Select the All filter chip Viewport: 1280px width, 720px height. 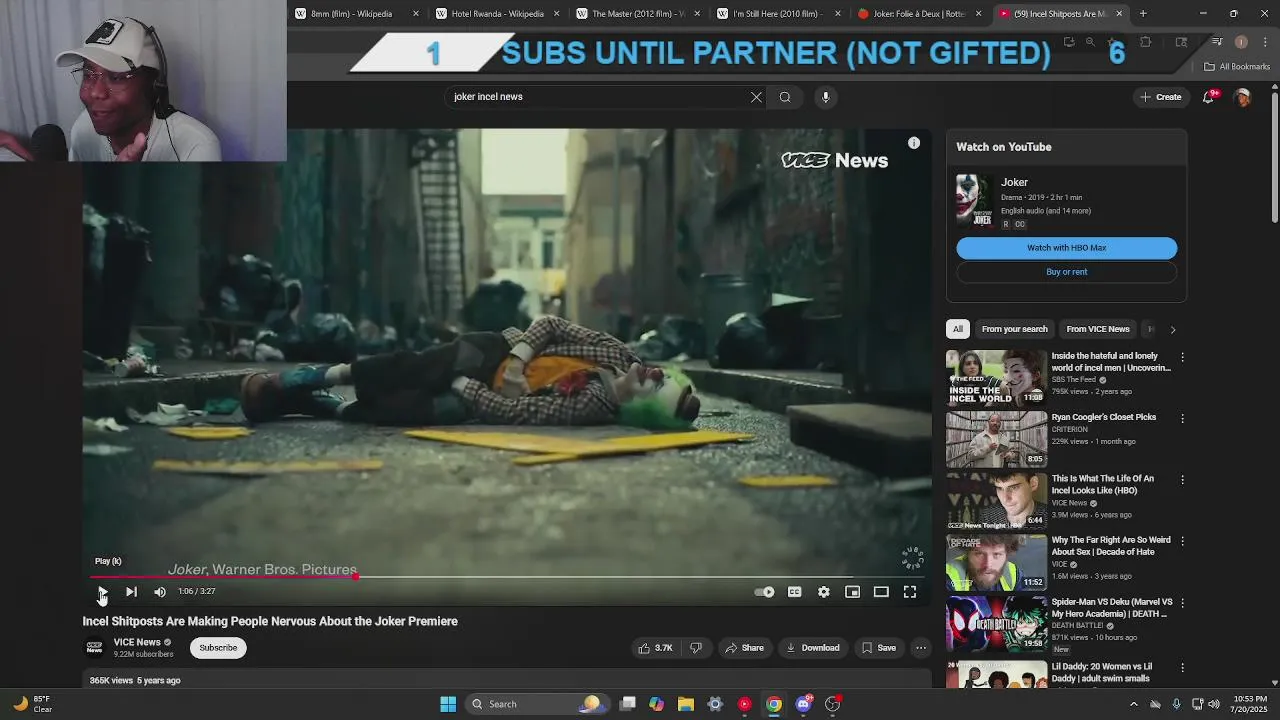click(x=958, y=329)
